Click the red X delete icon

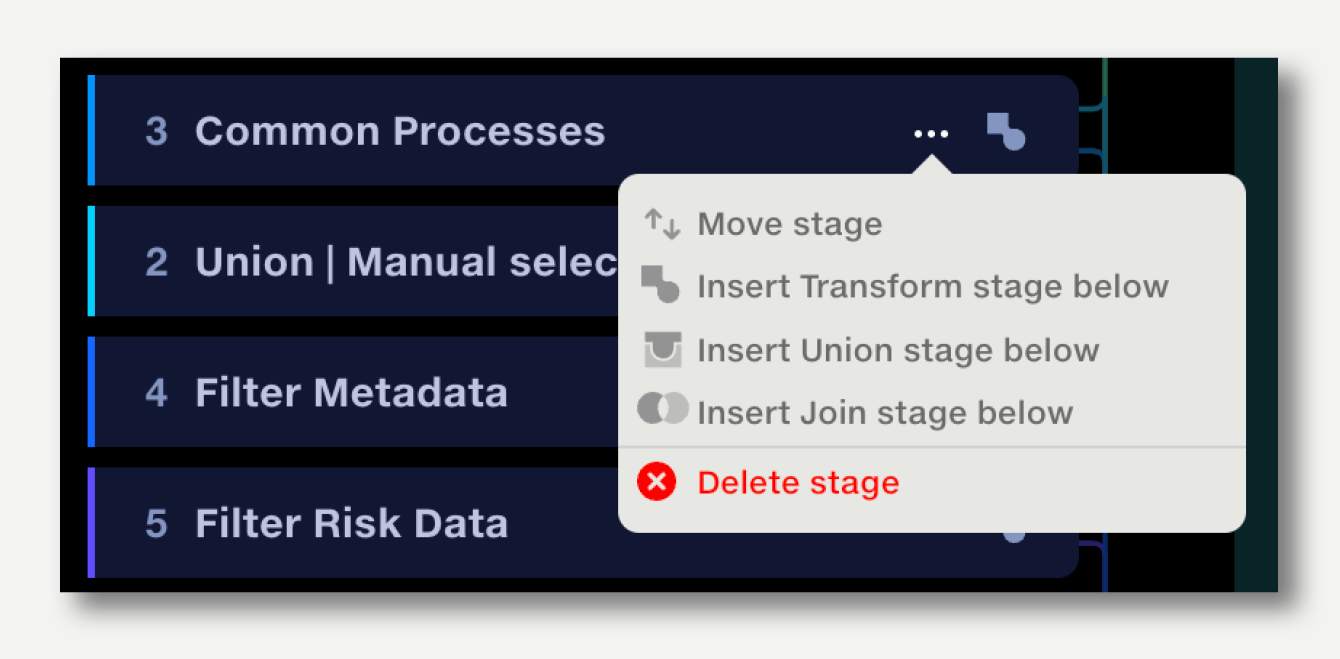coord(657,482)
